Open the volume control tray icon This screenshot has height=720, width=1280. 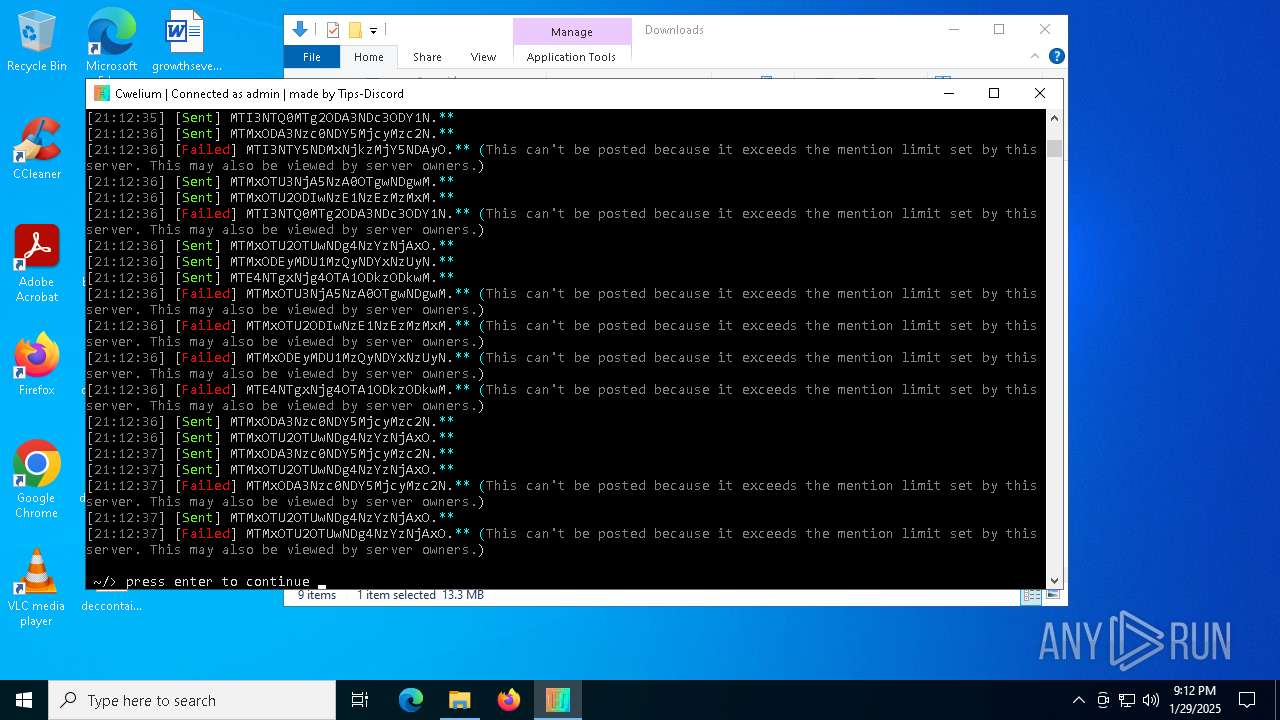(x=1151, y=700)
